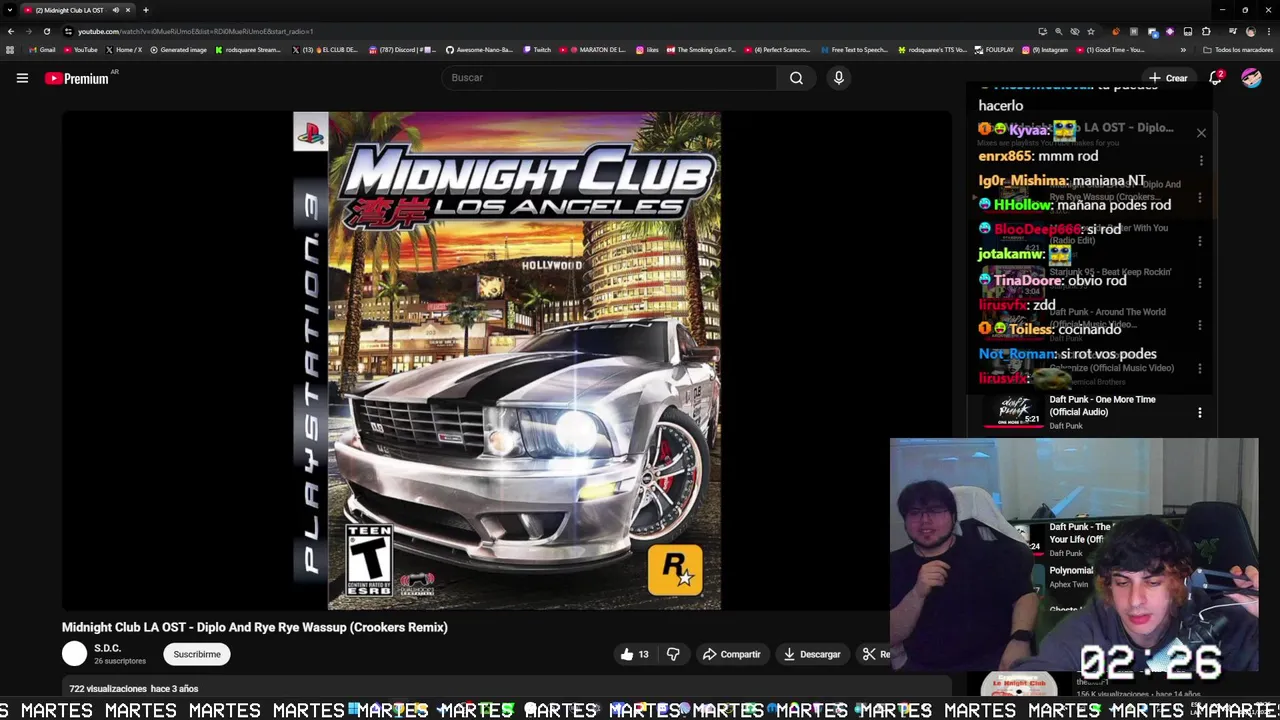Open options for the enrx865 playlist row

(x=1201, y=160)
